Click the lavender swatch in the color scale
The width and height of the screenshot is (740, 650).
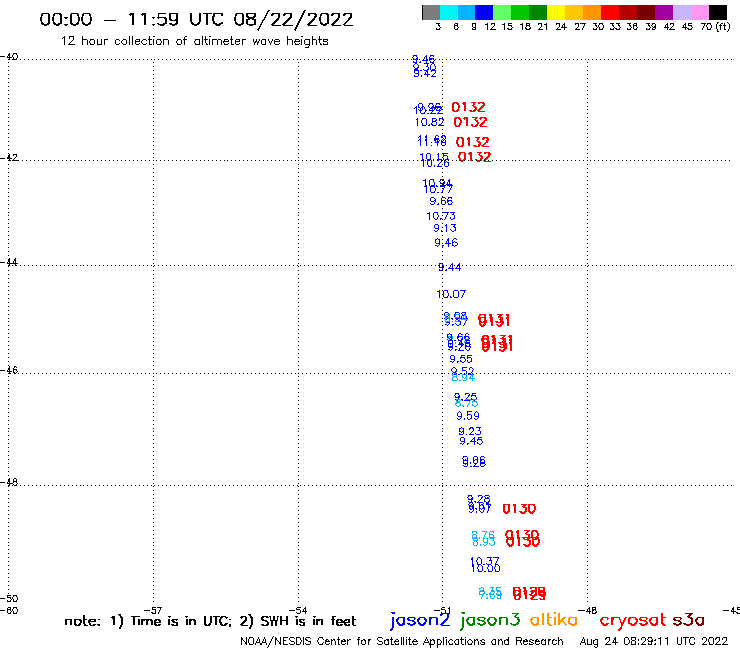point(682,12)
